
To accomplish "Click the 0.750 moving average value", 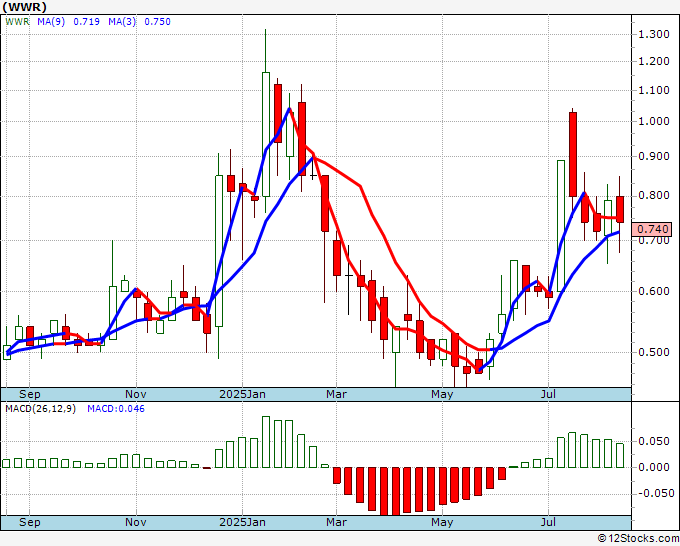I will coord(157,22).
